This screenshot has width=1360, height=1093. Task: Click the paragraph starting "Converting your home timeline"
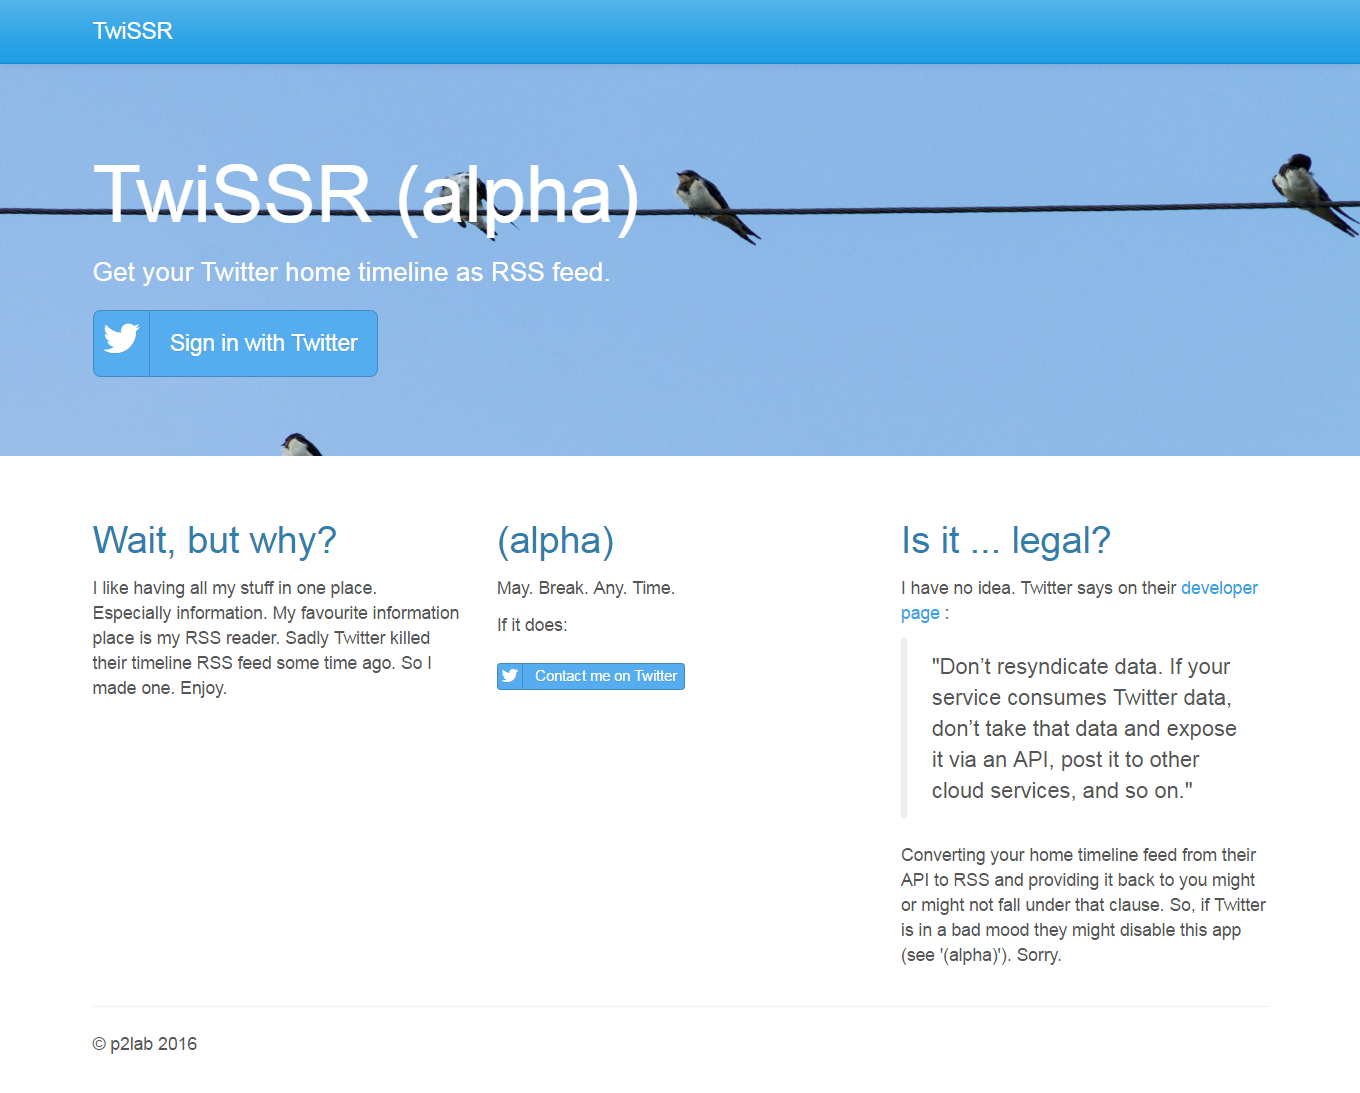tap(1084, 905)
